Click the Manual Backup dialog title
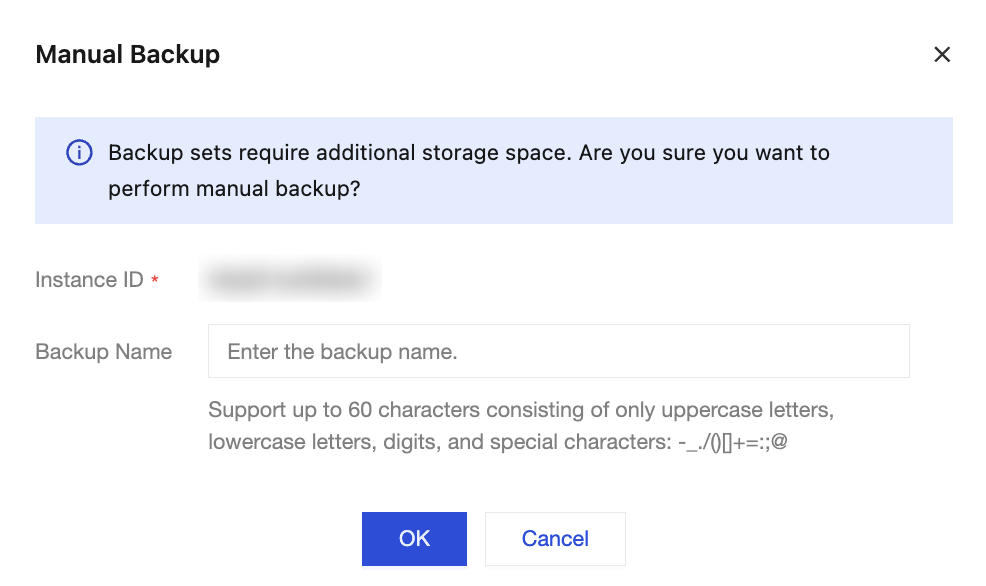This screenshot has height=586, width=986. tap(127, 54)
